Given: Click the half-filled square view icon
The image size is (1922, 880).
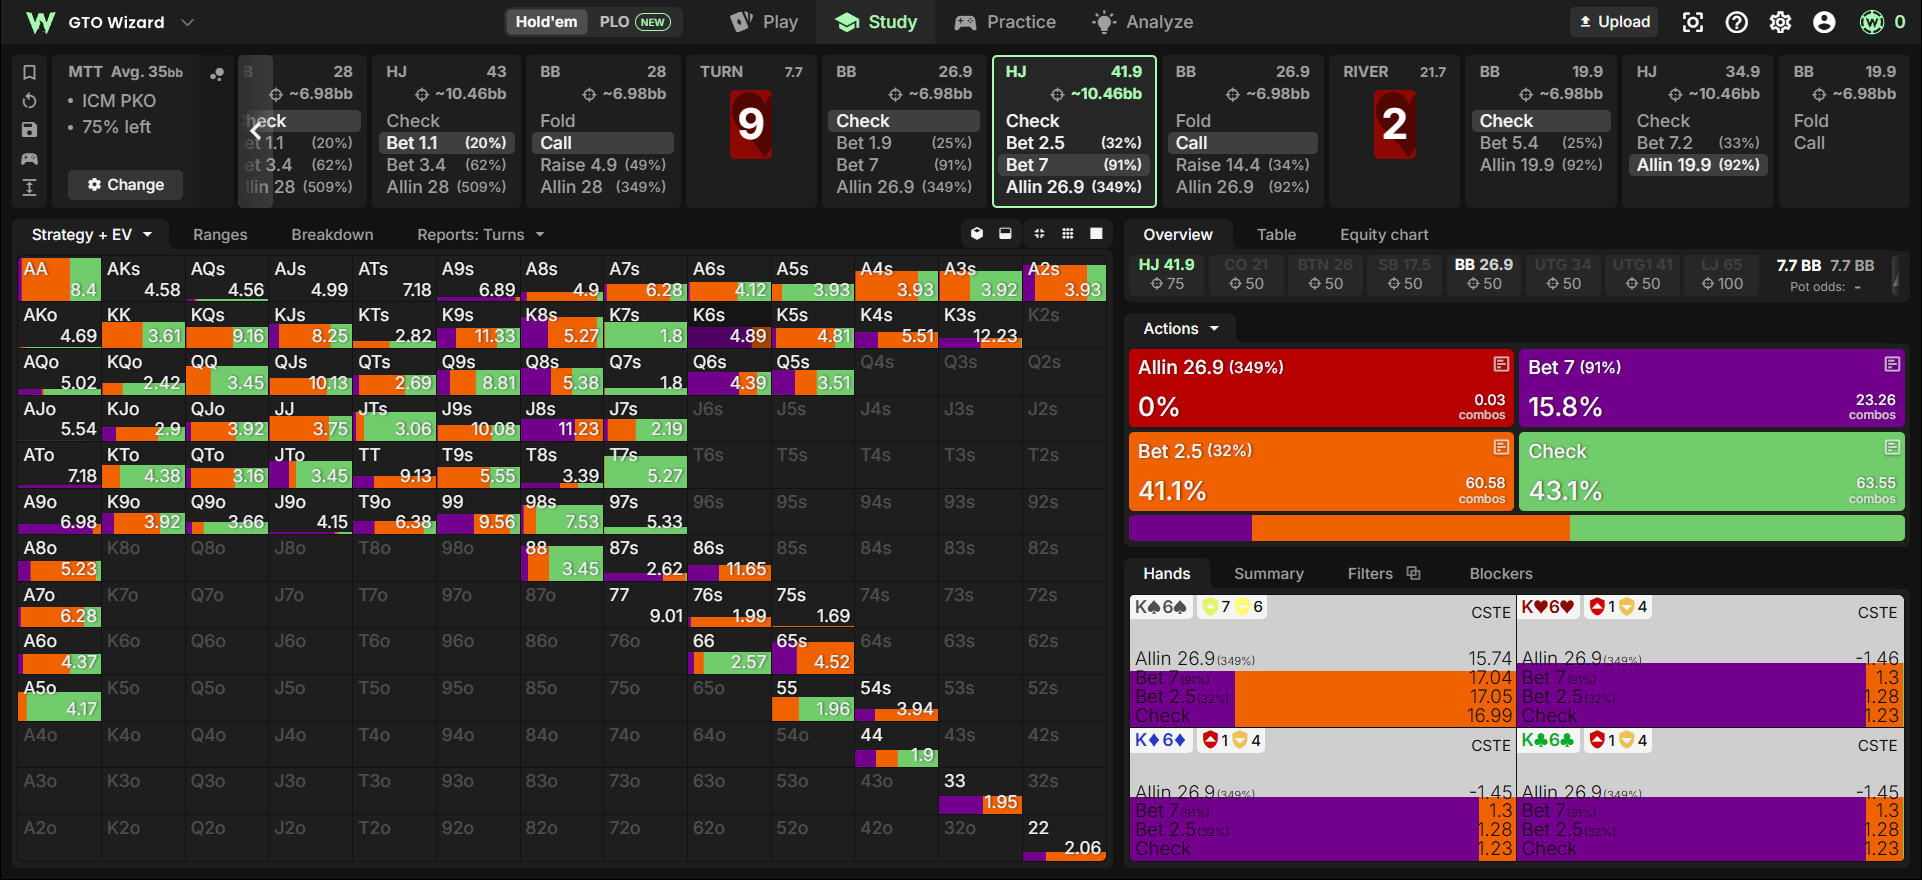Looking at the screenshot, I should click(1006, 234).
